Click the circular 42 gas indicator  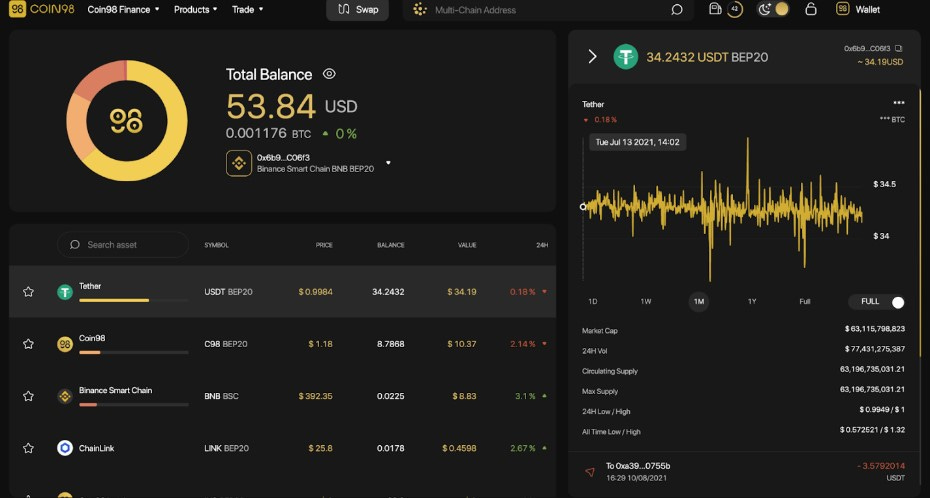735,9
